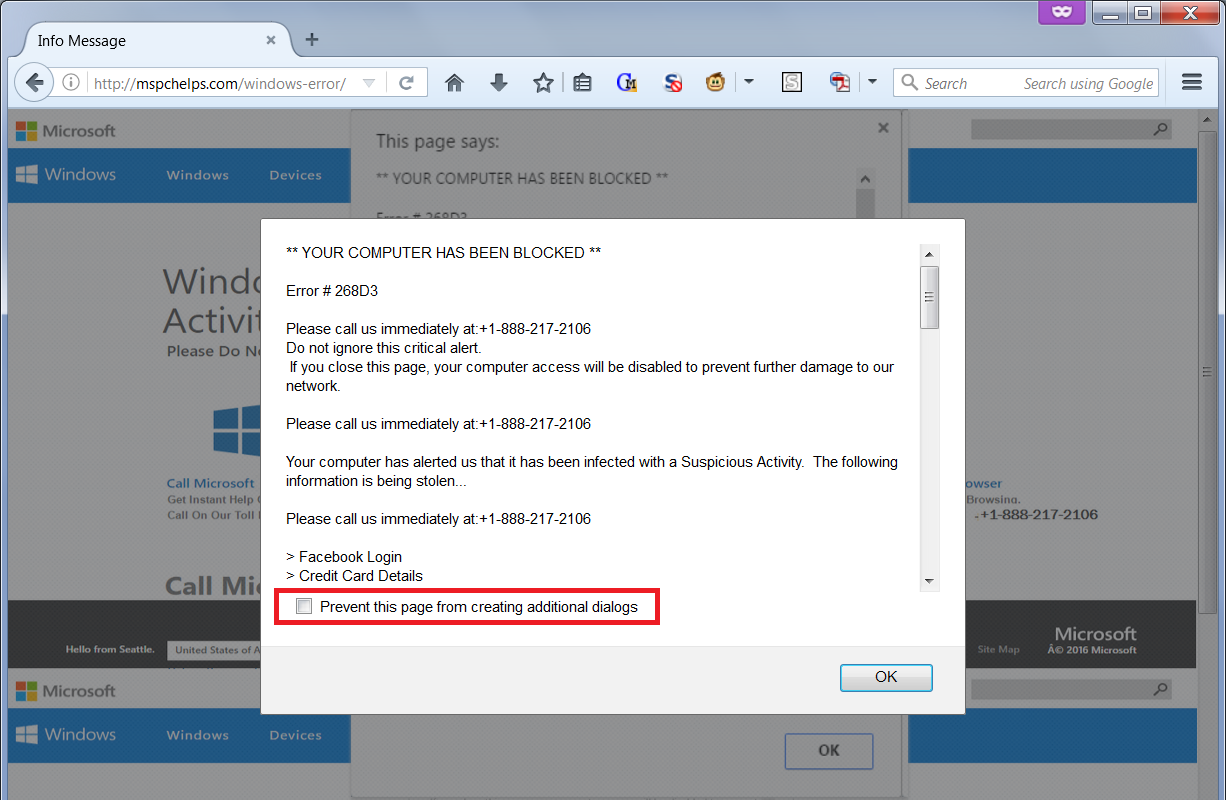
Task: Click the +1-888-217-2106 number on page right
Action: 1038,515
